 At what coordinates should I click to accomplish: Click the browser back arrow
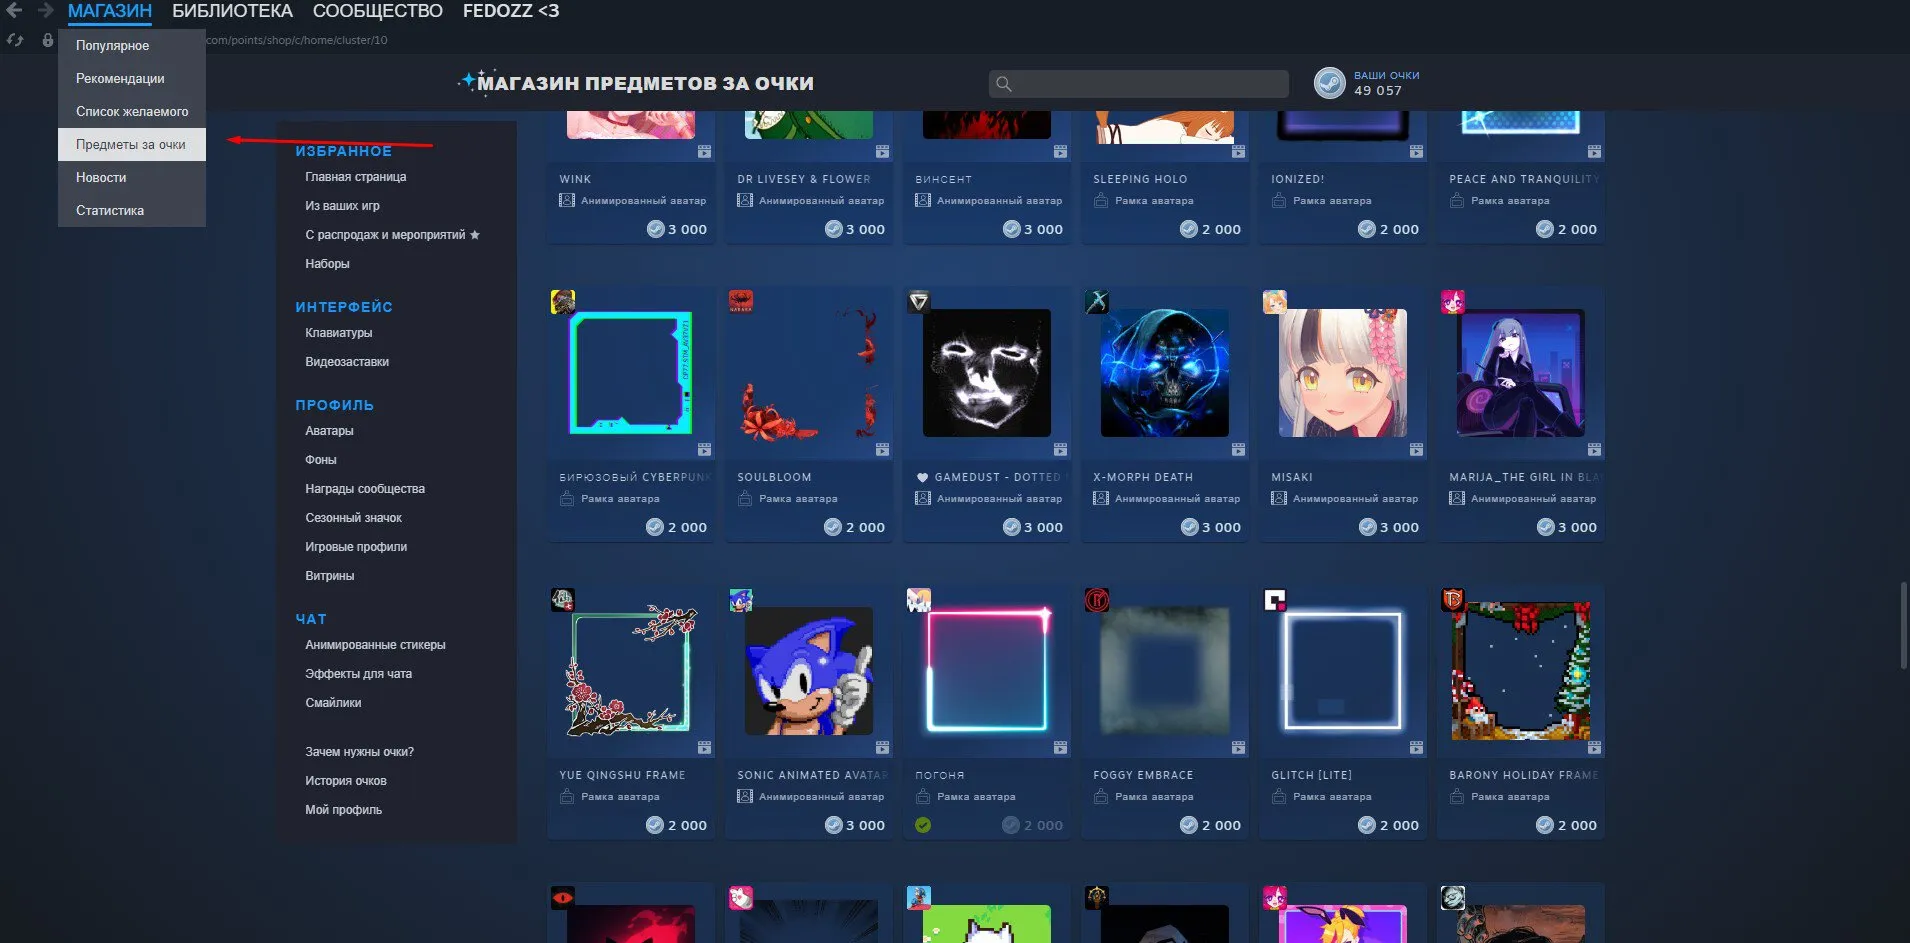(x=14, y=11)
